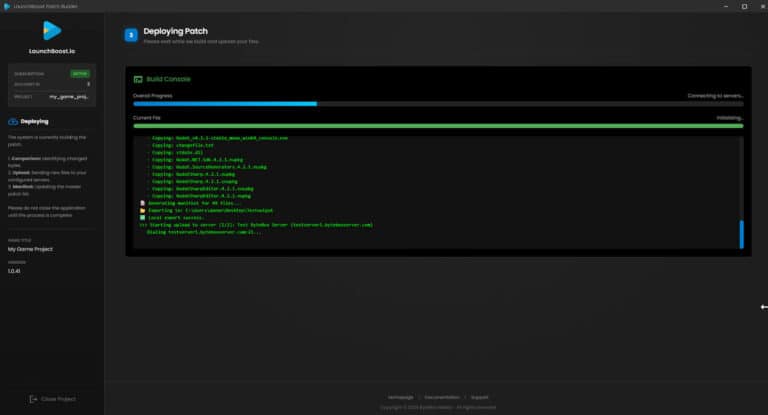The width and height of the screenshot is (768, 415).
Task: Click the blue step 3 badge
Action: point(131,35)
